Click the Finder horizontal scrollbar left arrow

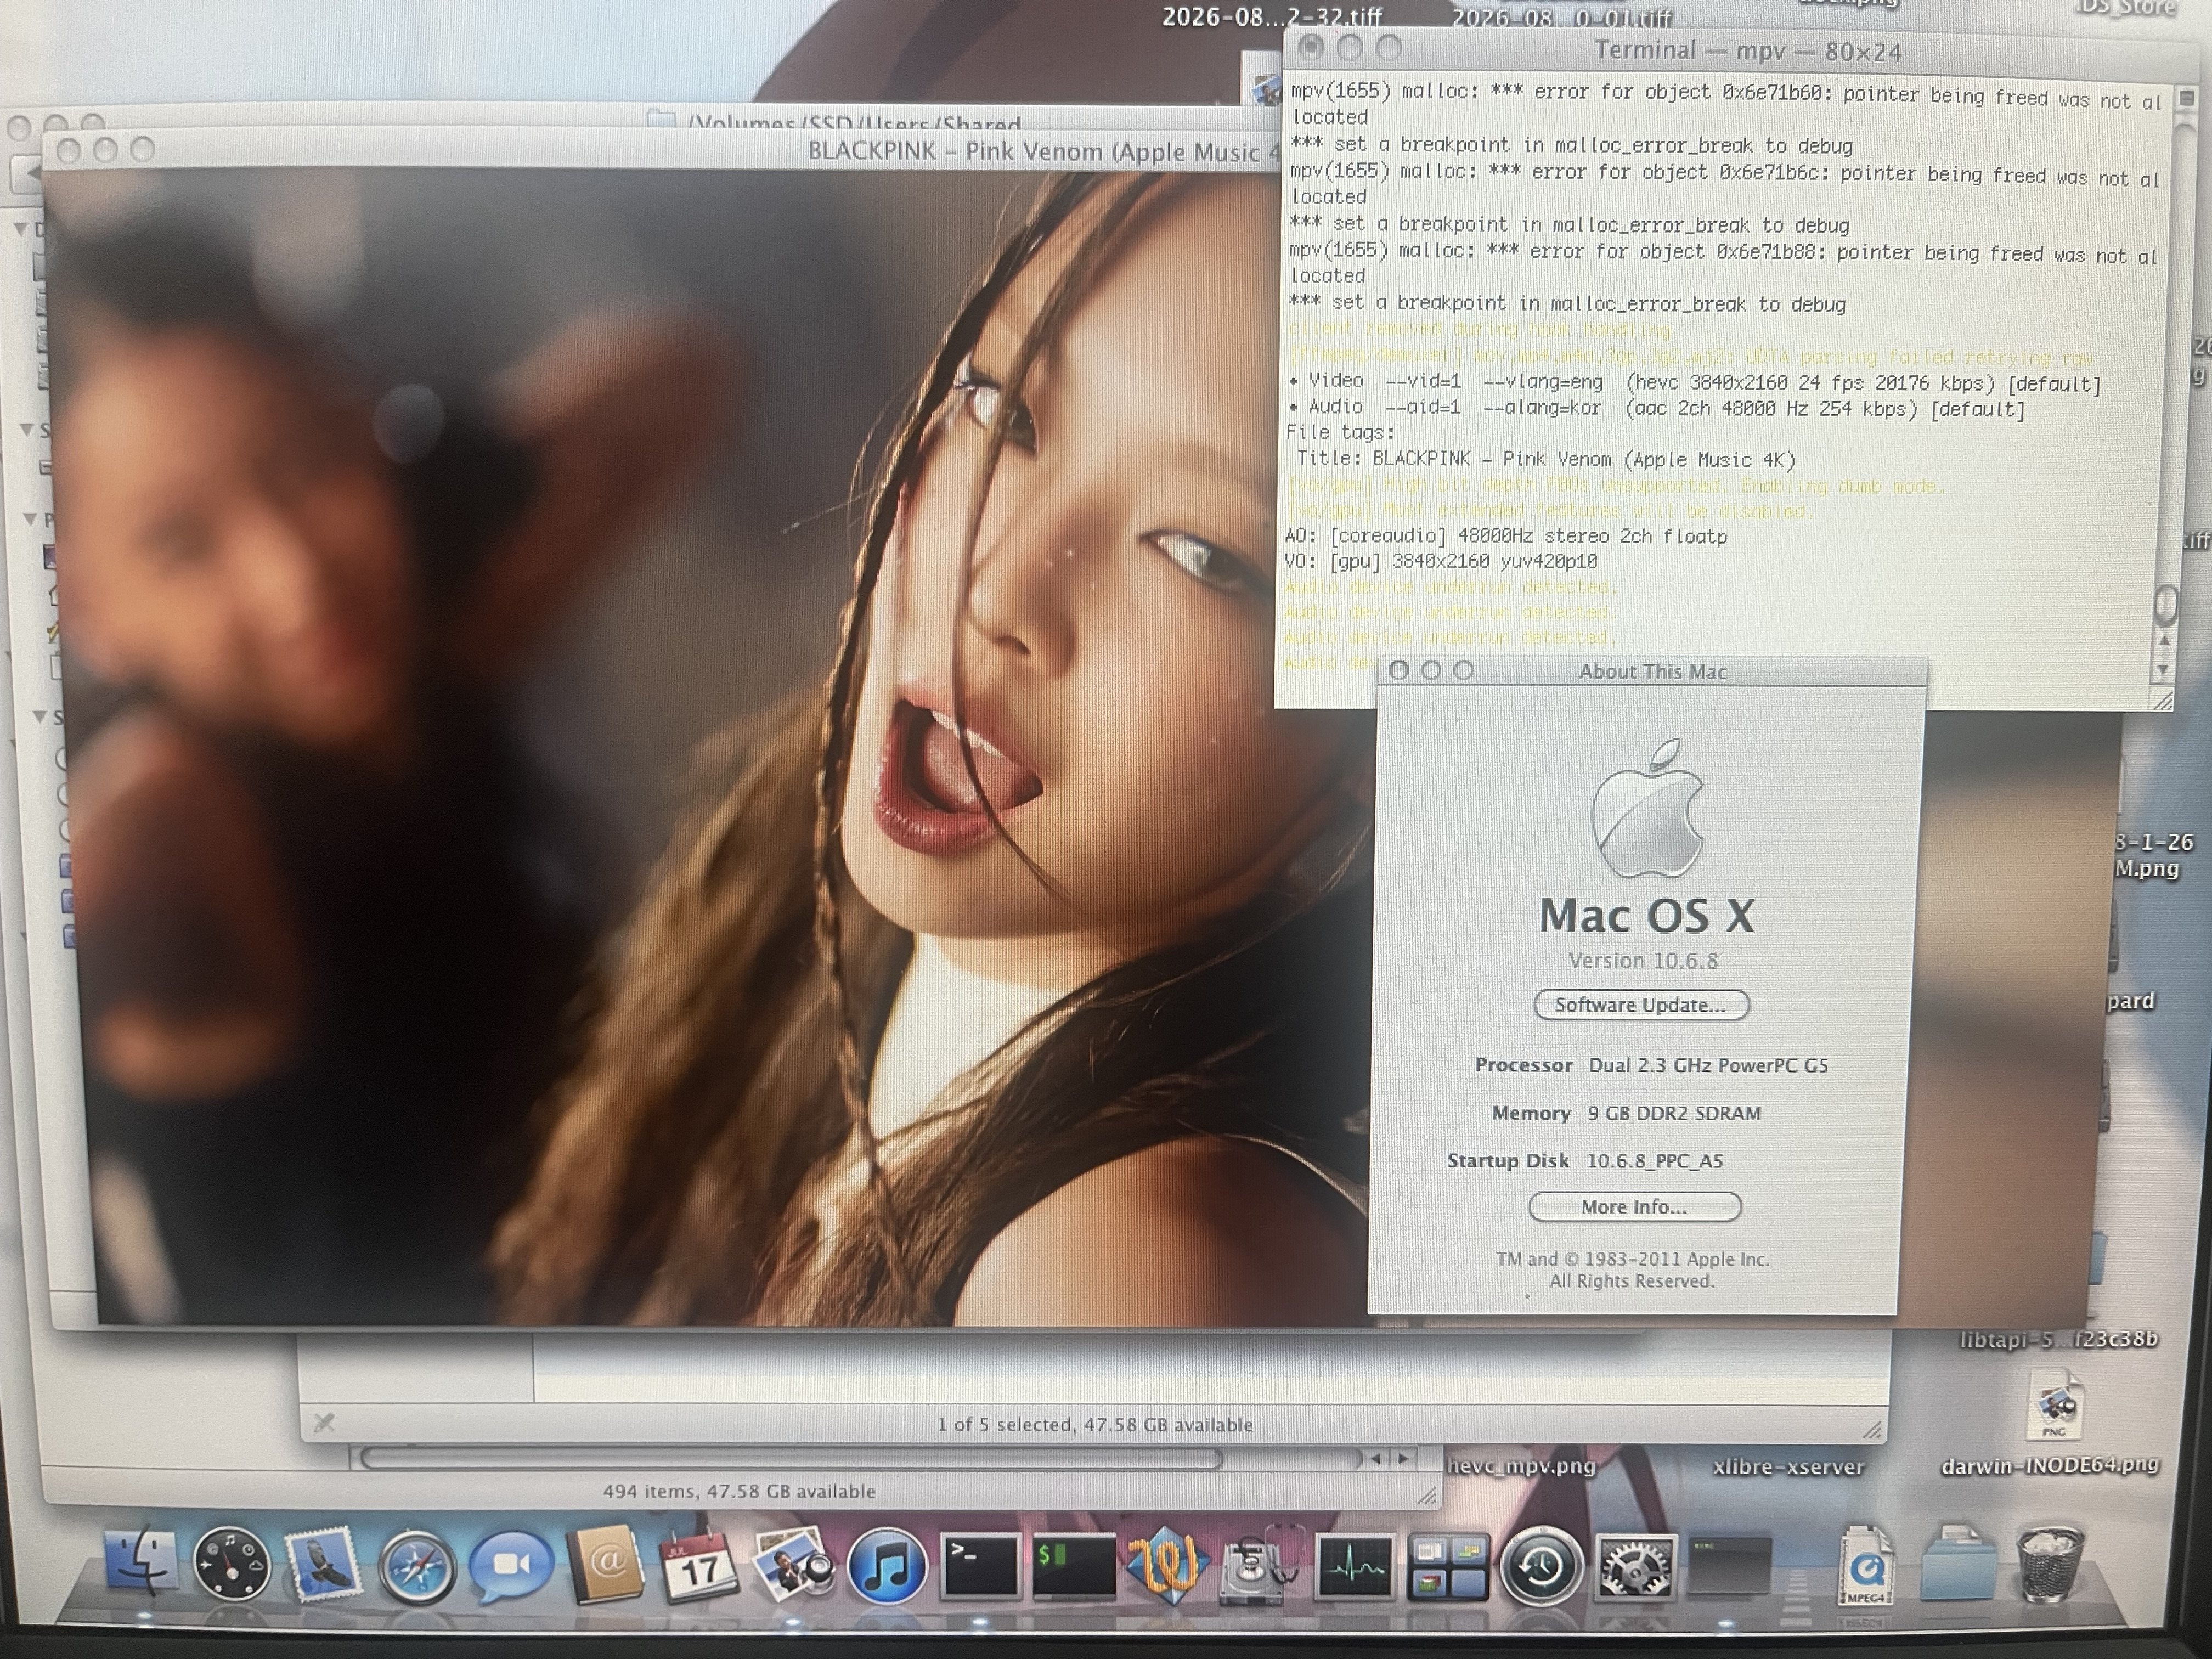click(x=1376, y=1459)
